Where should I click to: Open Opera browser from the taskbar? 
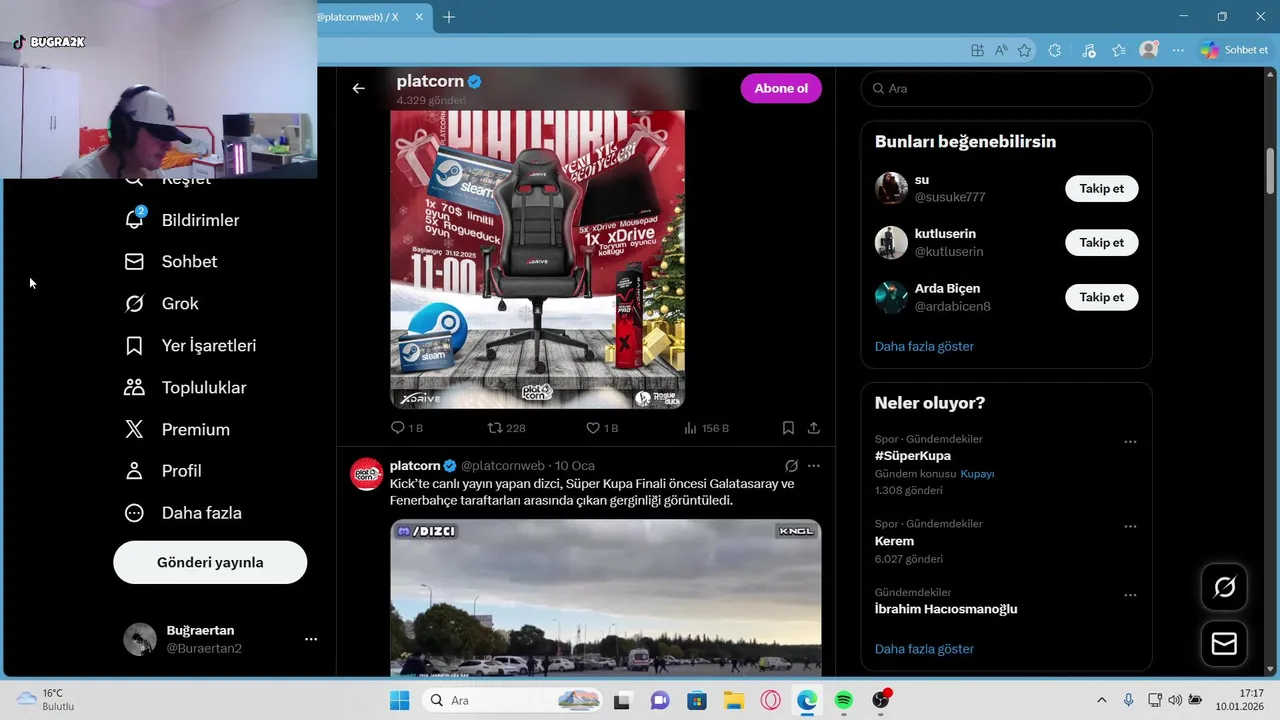(x=770, y=700)
